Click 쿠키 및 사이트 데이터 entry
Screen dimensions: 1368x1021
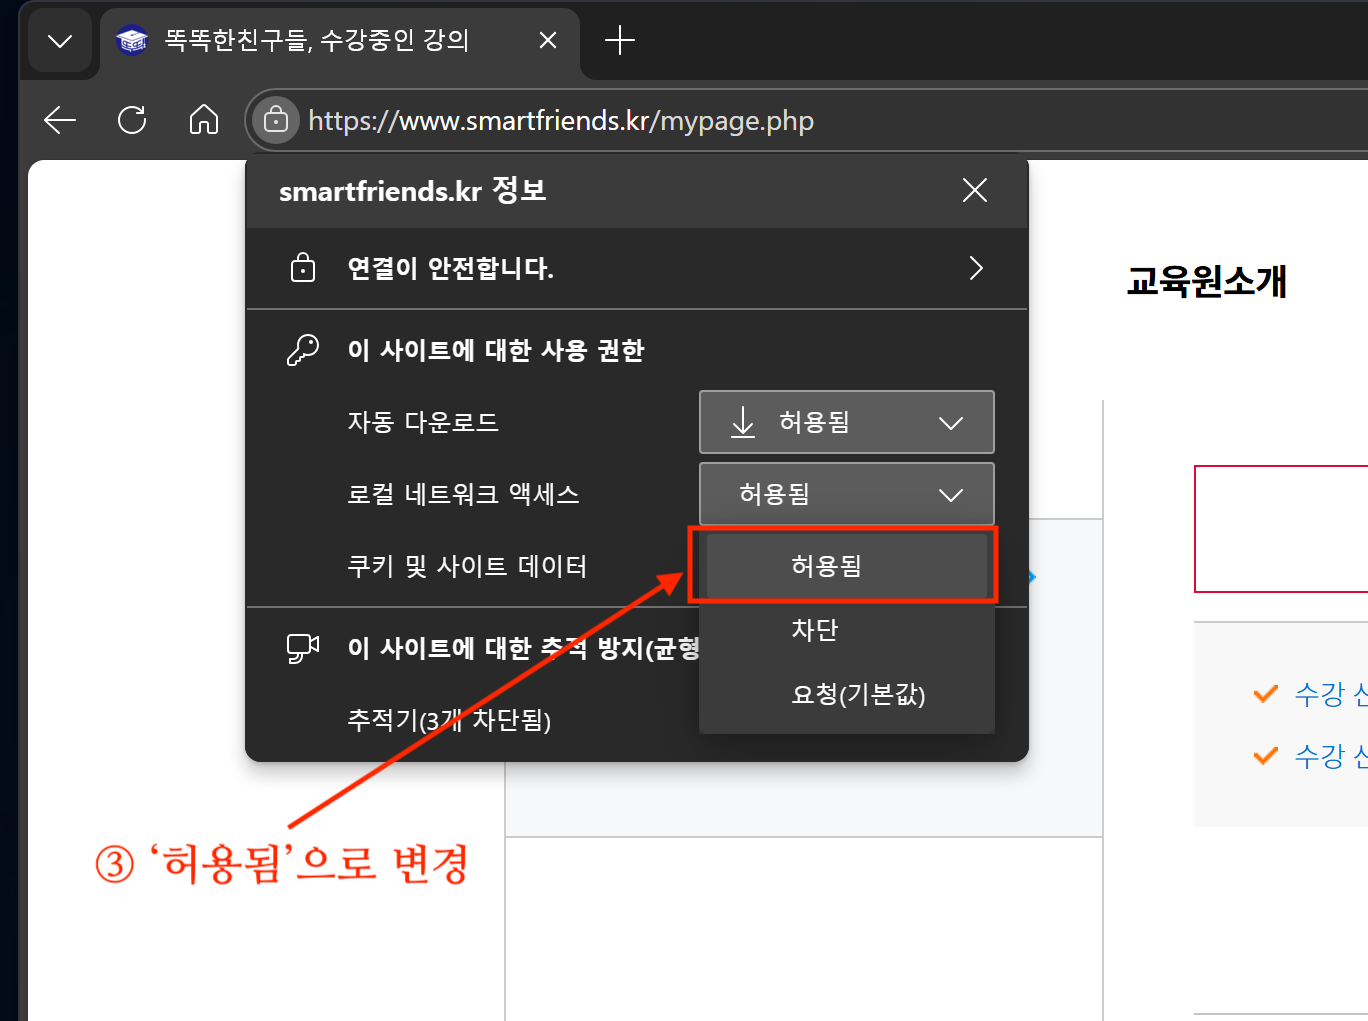(x=467, y=566)
